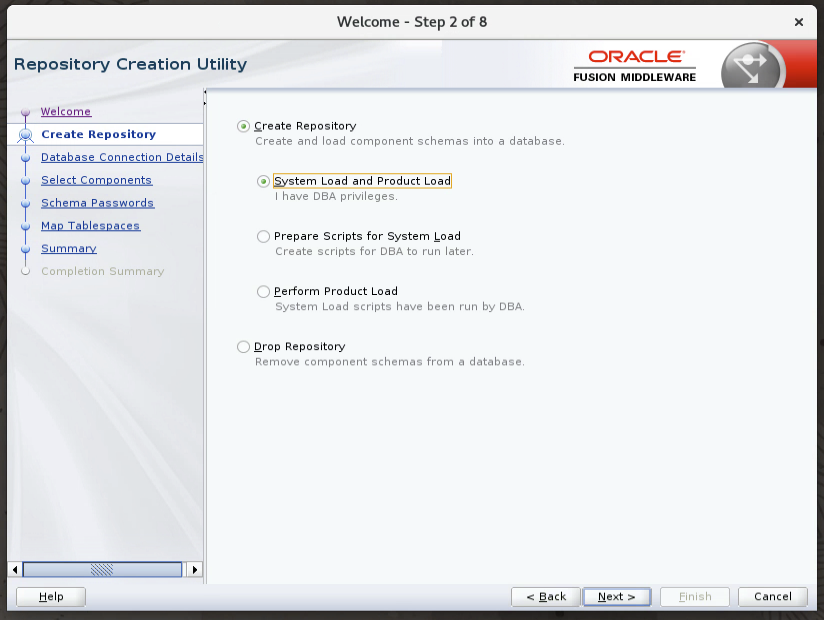Select the current Create Repository step

point(98,135)
